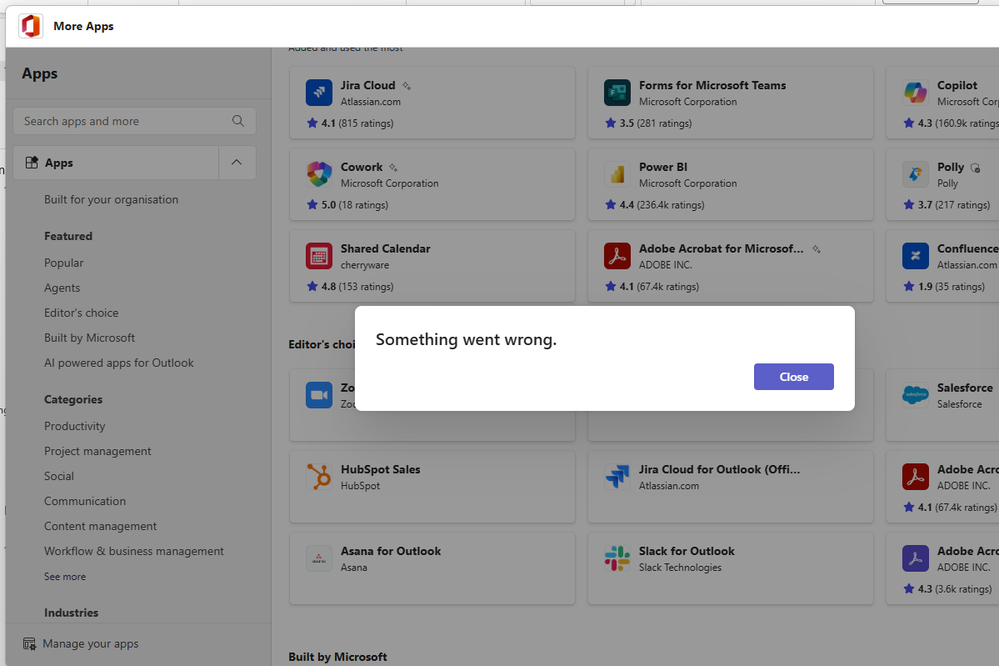Open the Forms for Microsoft Teams title
Screen dimensions: 999x666
[712, 85]
